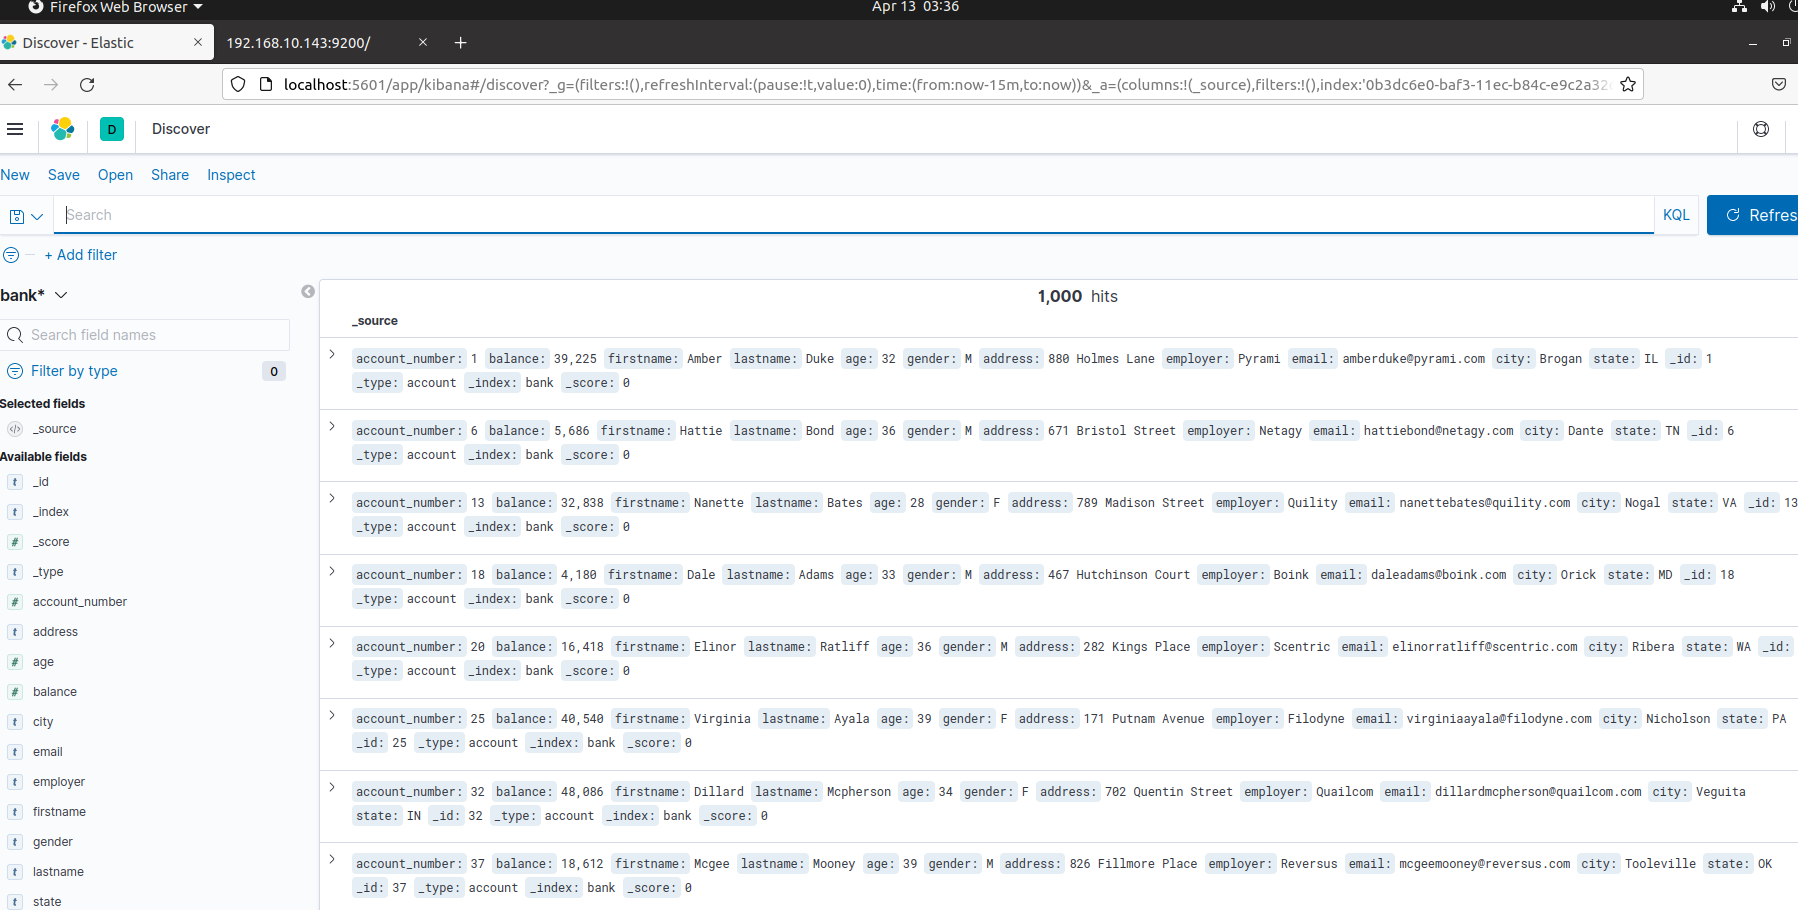Click Share in the Discover menu

pyautogui.click(x=170, y=175)
